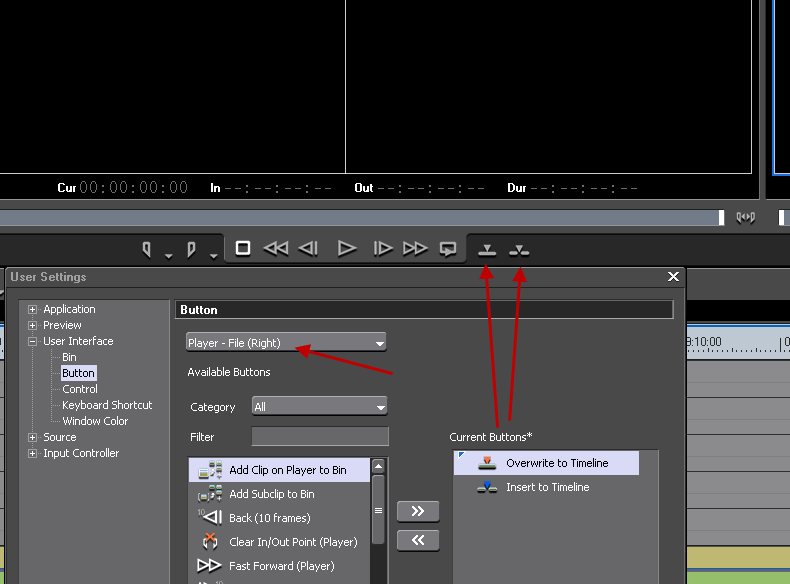This screenshot has width=790, height=584.
Task: Collapse the User Interface tree node
Action: [x=33, y=342]
